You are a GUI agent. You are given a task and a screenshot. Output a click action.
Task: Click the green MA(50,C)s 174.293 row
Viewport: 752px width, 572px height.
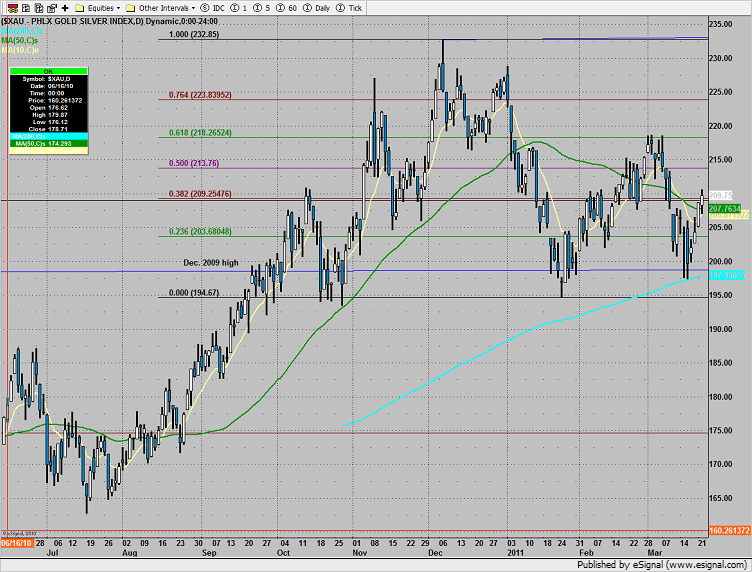point(48,144)
